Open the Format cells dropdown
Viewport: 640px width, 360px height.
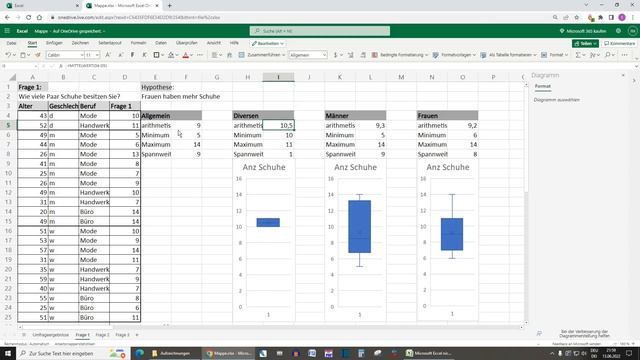554,55
